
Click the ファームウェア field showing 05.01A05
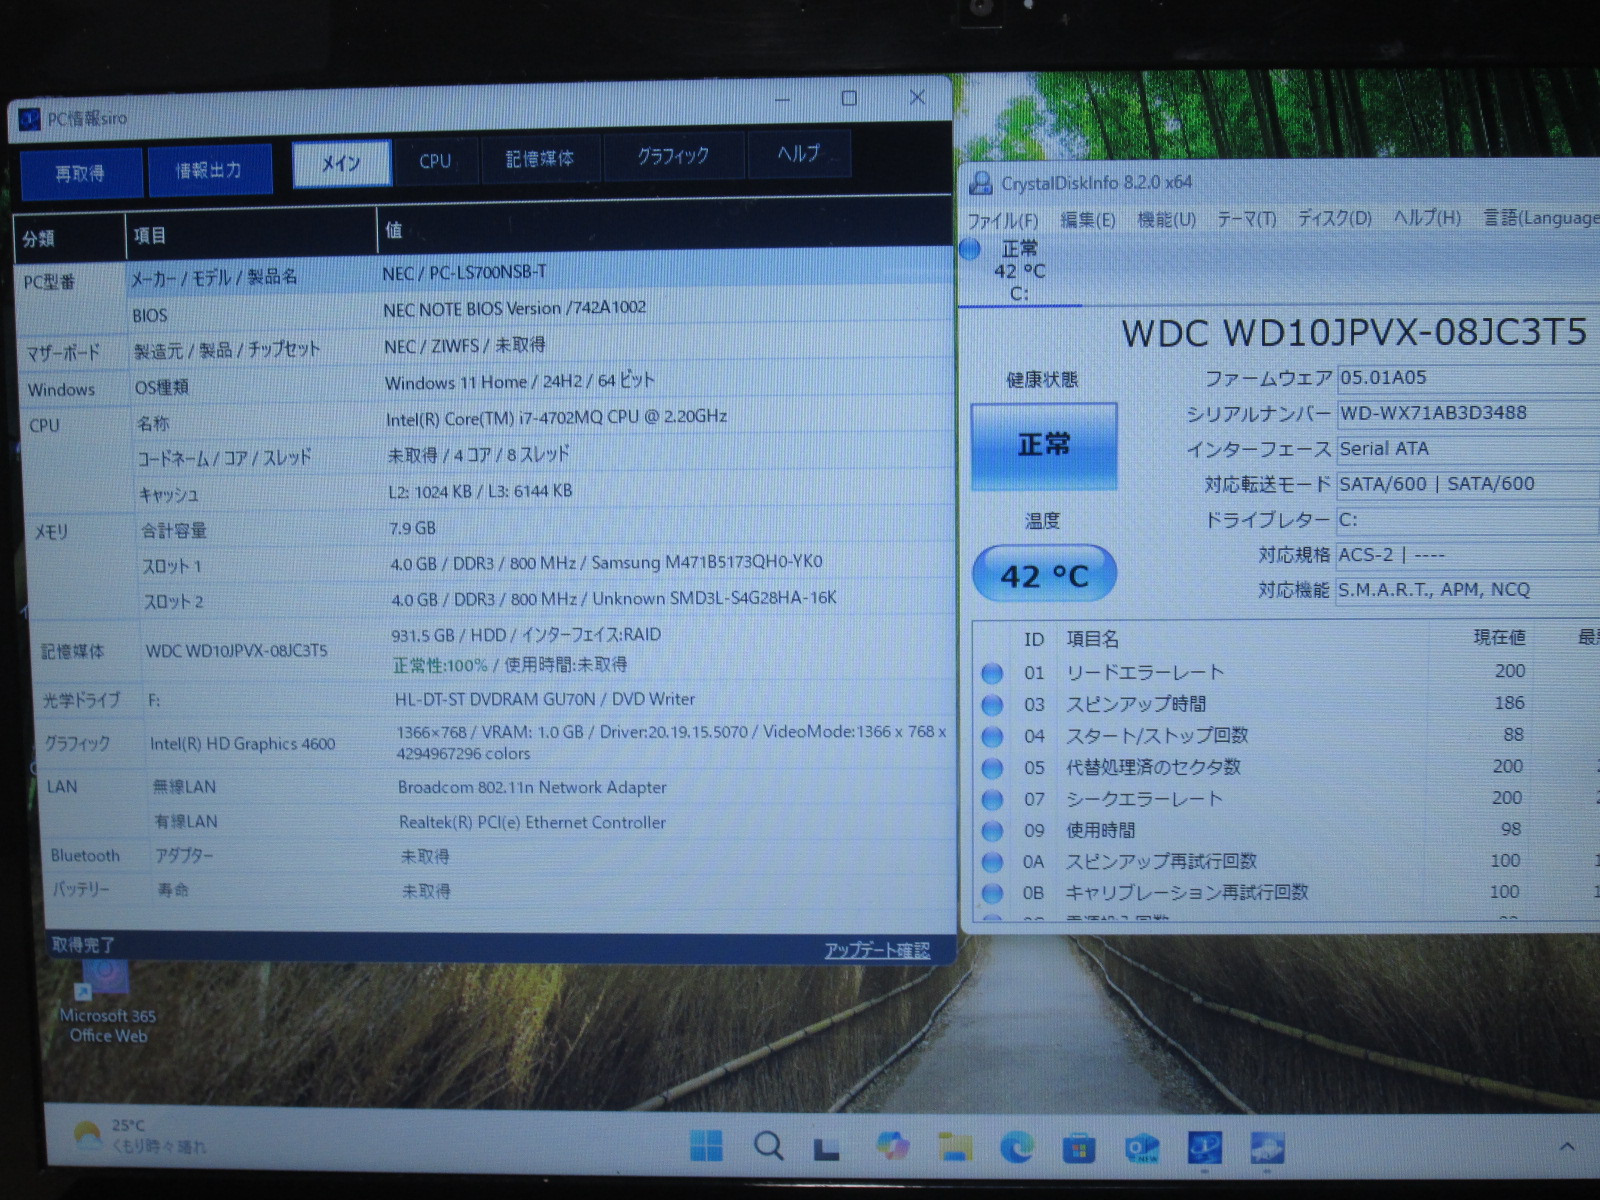tap(1468, 378)
